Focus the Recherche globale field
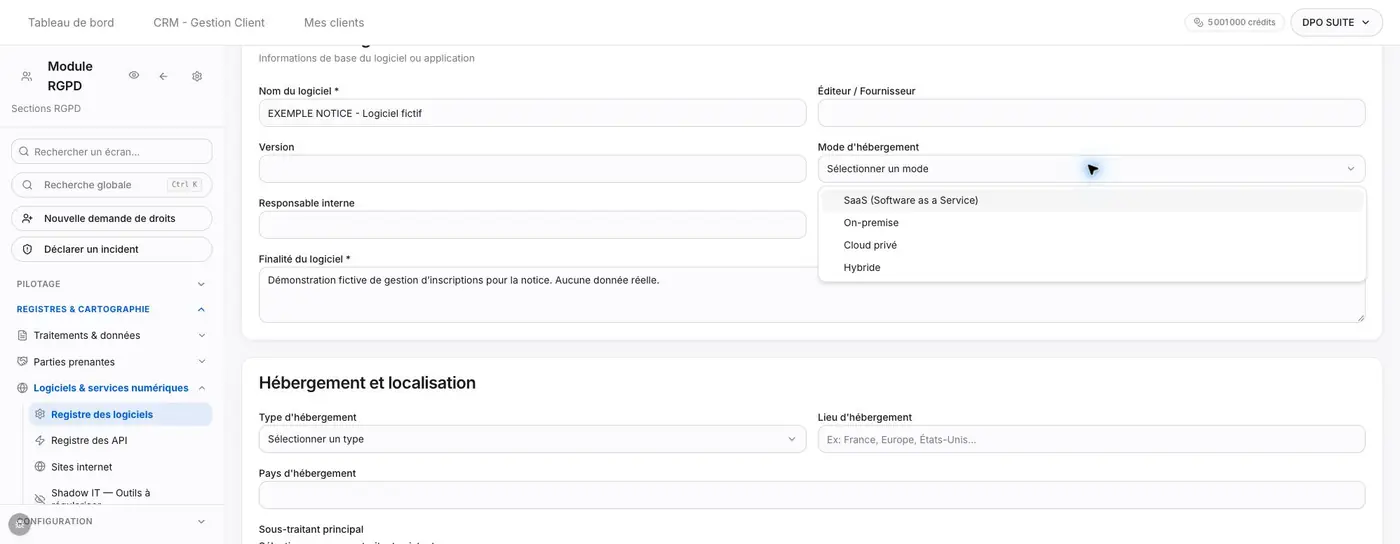Viewport: 1400px width, 544px height. point(112,185)
